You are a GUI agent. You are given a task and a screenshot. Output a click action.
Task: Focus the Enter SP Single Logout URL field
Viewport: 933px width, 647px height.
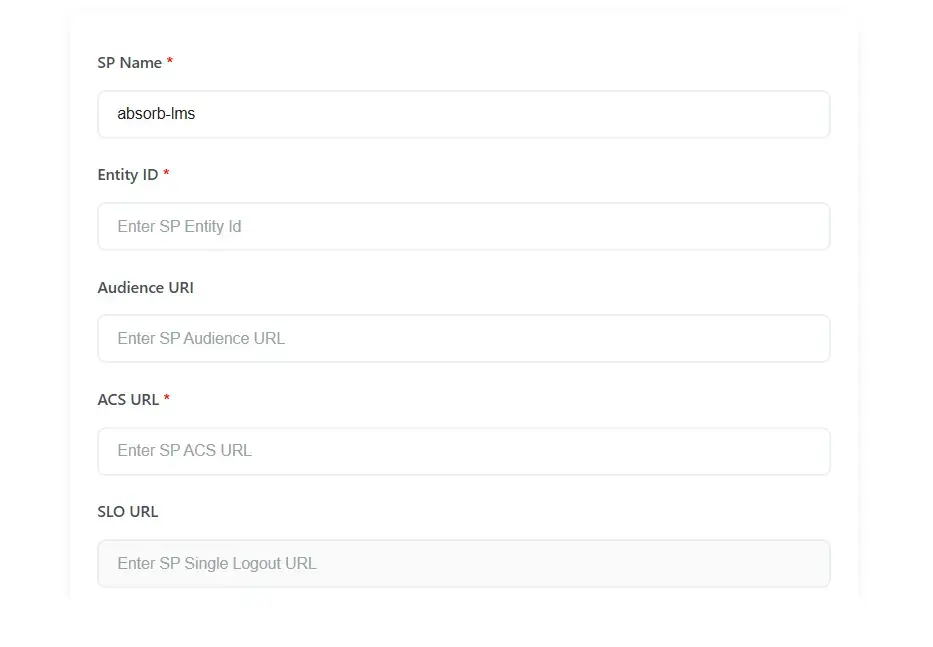[x=463, y=563]
